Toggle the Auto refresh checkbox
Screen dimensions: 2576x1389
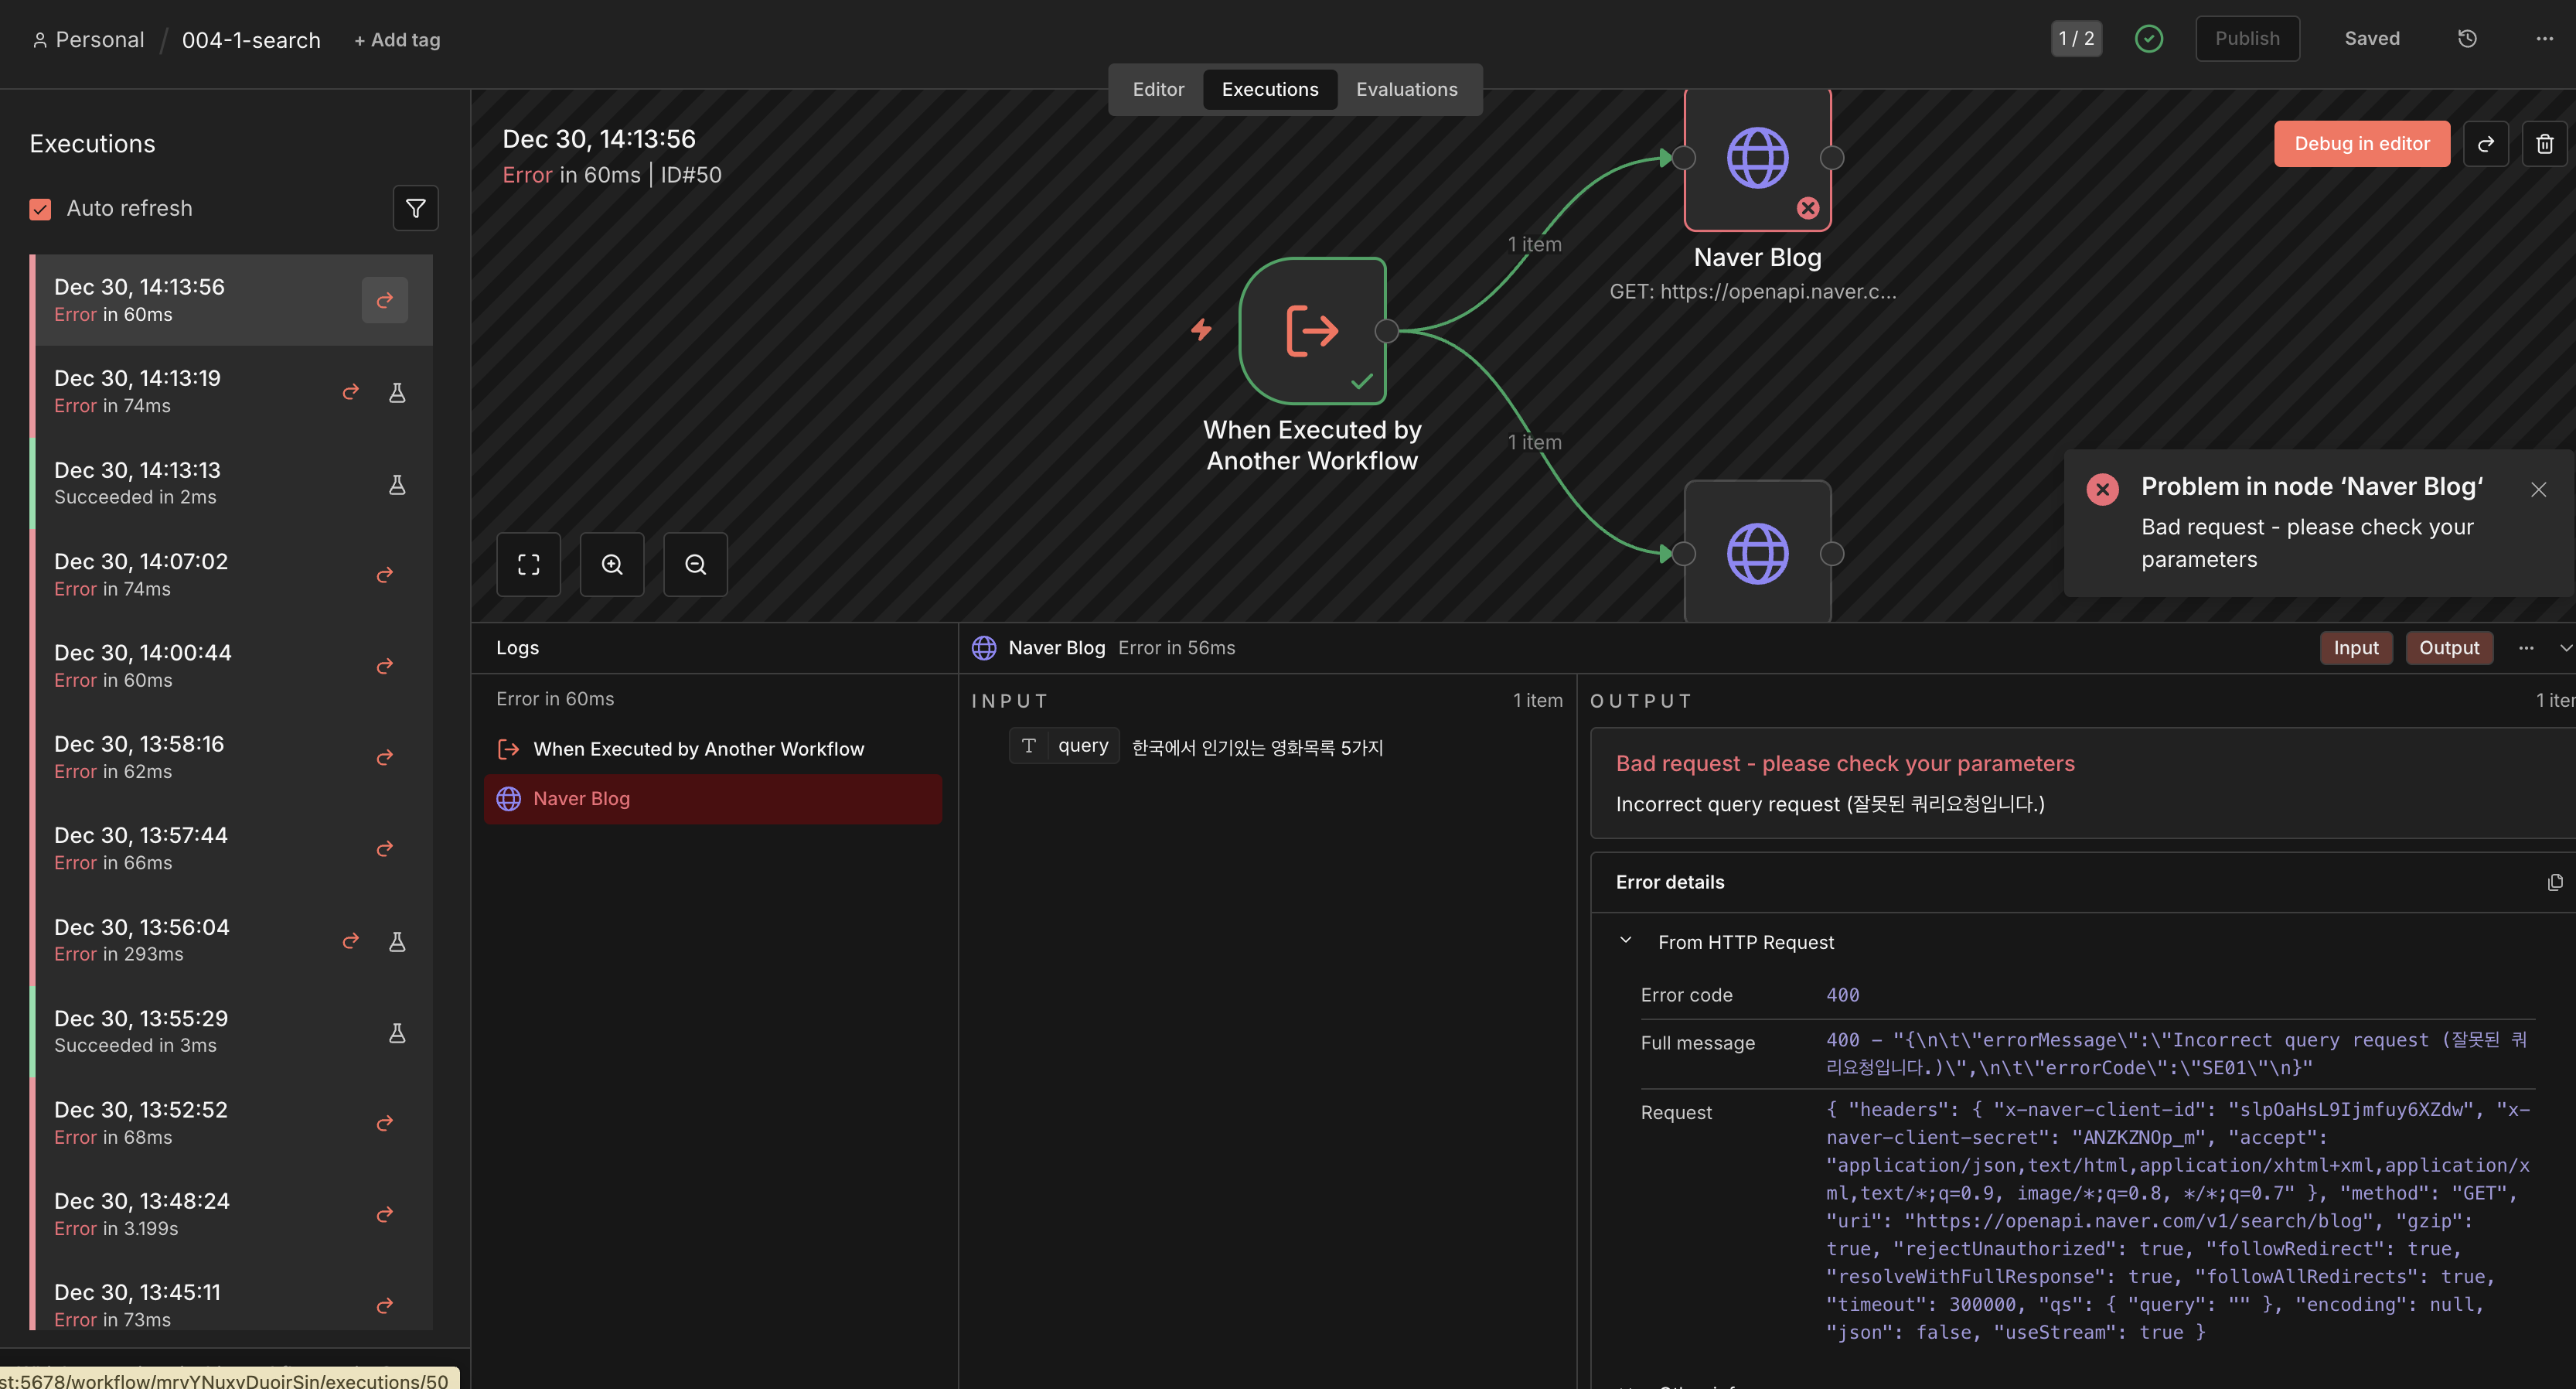click(40, 209)
